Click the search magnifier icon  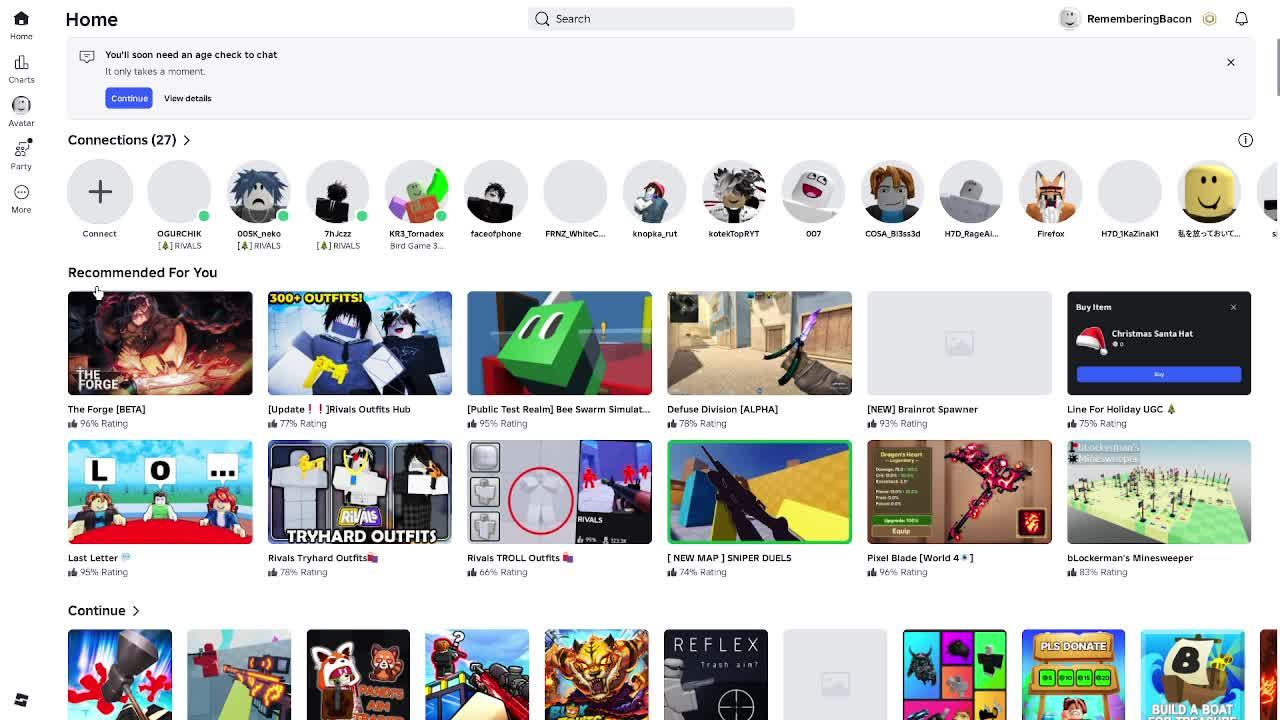point(542,19)
